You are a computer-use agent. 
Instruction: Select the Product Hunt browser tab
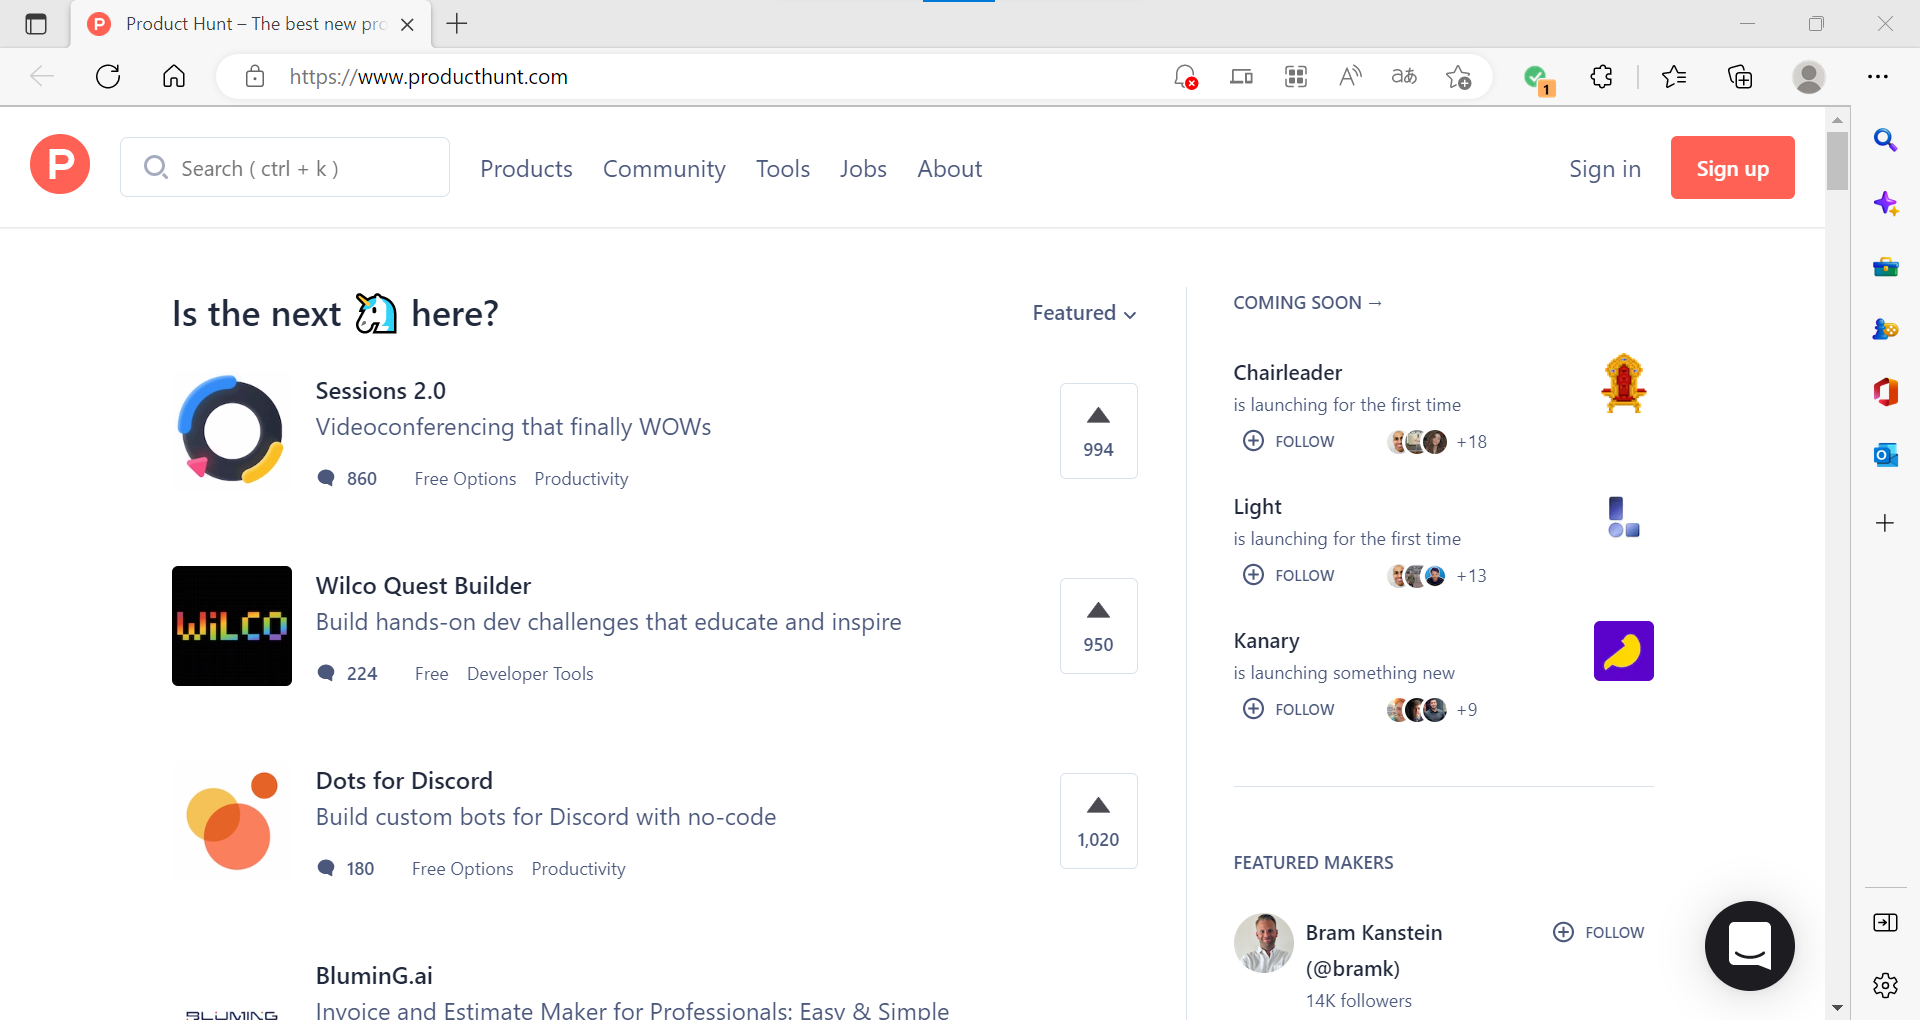[x=250, y=24]
